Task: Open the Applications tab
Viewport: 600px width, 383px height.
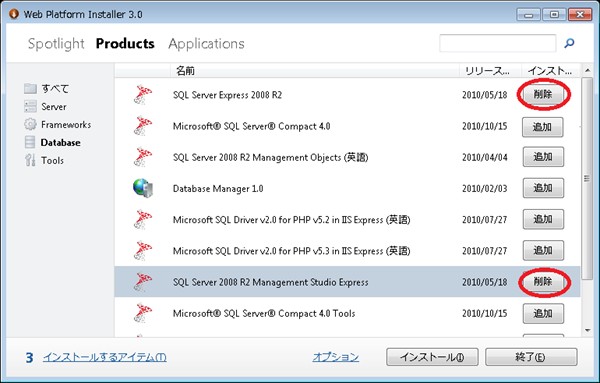Action: coord(206,44)
